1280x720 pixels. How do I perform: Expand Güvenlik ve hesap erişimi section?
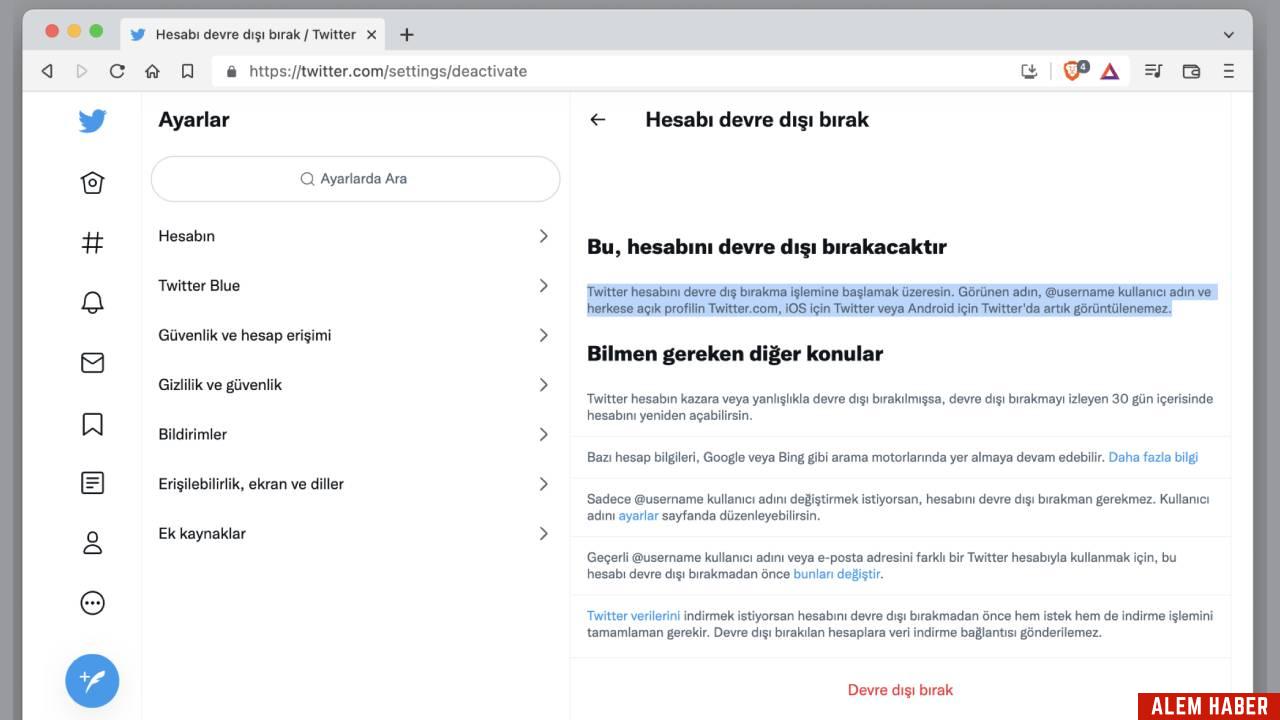[x=355, y=335]
